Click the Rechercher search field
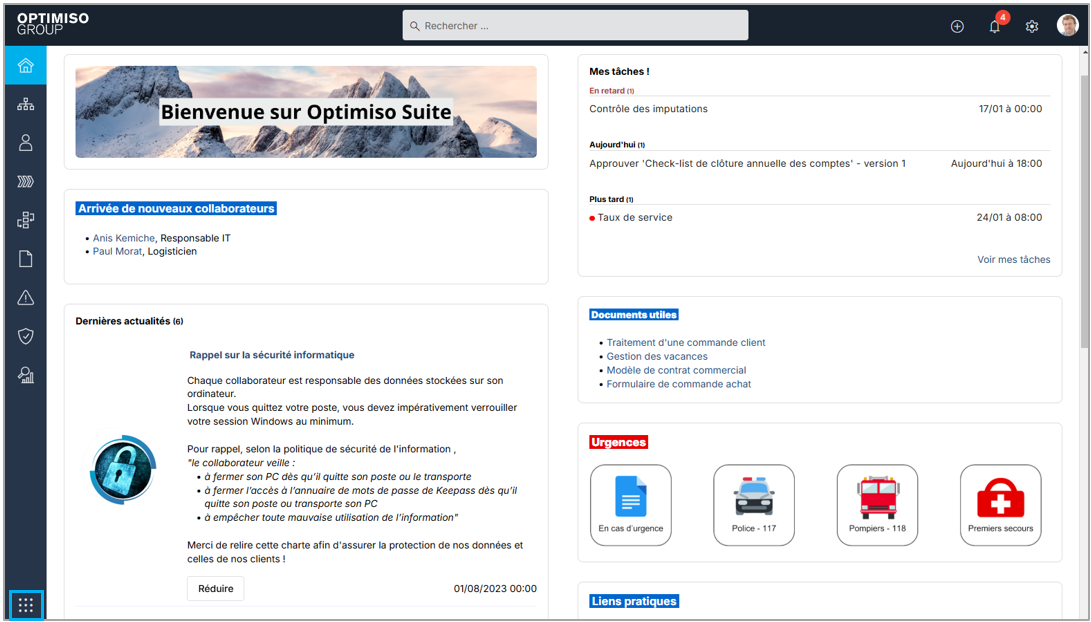The image size is (1091, 622). pyautogui.click(x=575, y=26)
